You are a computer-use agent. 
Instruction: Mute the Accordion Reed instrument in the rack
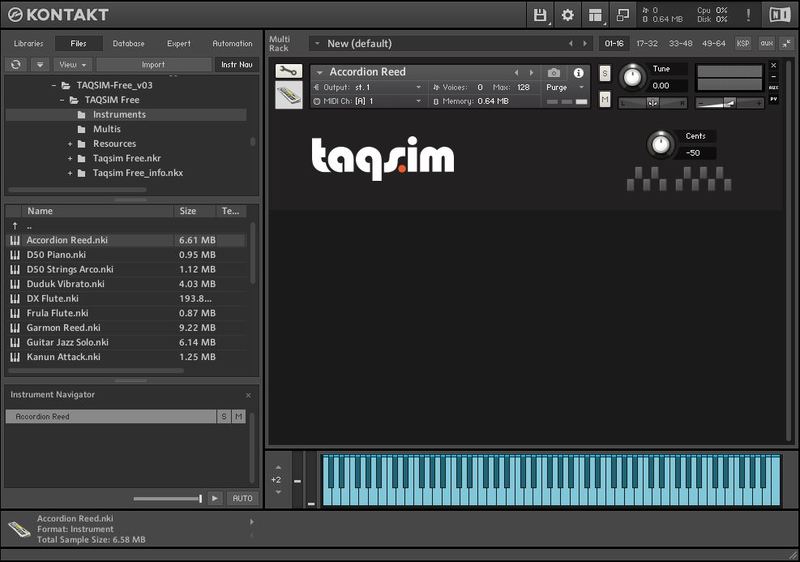pyautogui.click(x=605, y=98)
